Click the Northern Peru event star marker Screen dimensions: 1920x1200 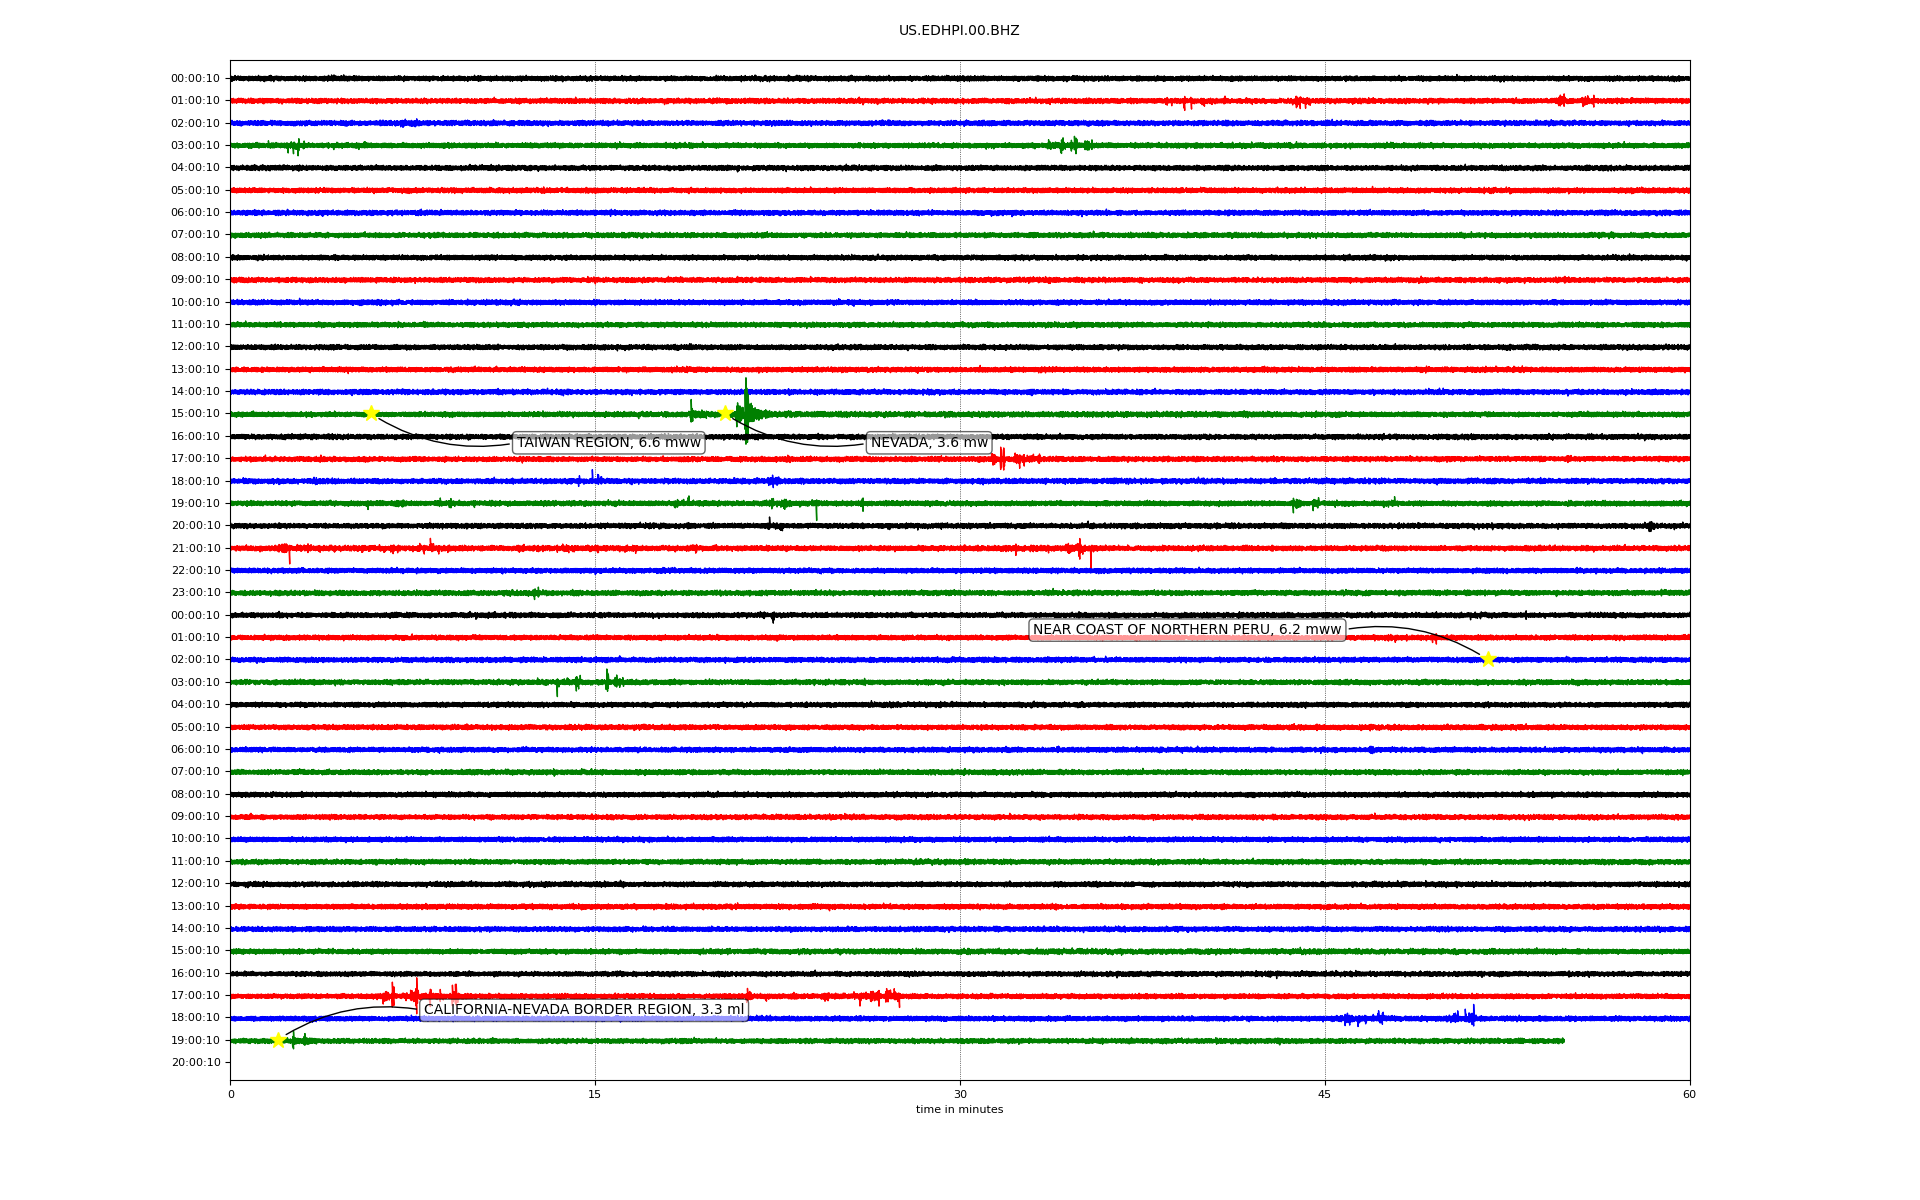[1487, 659]
